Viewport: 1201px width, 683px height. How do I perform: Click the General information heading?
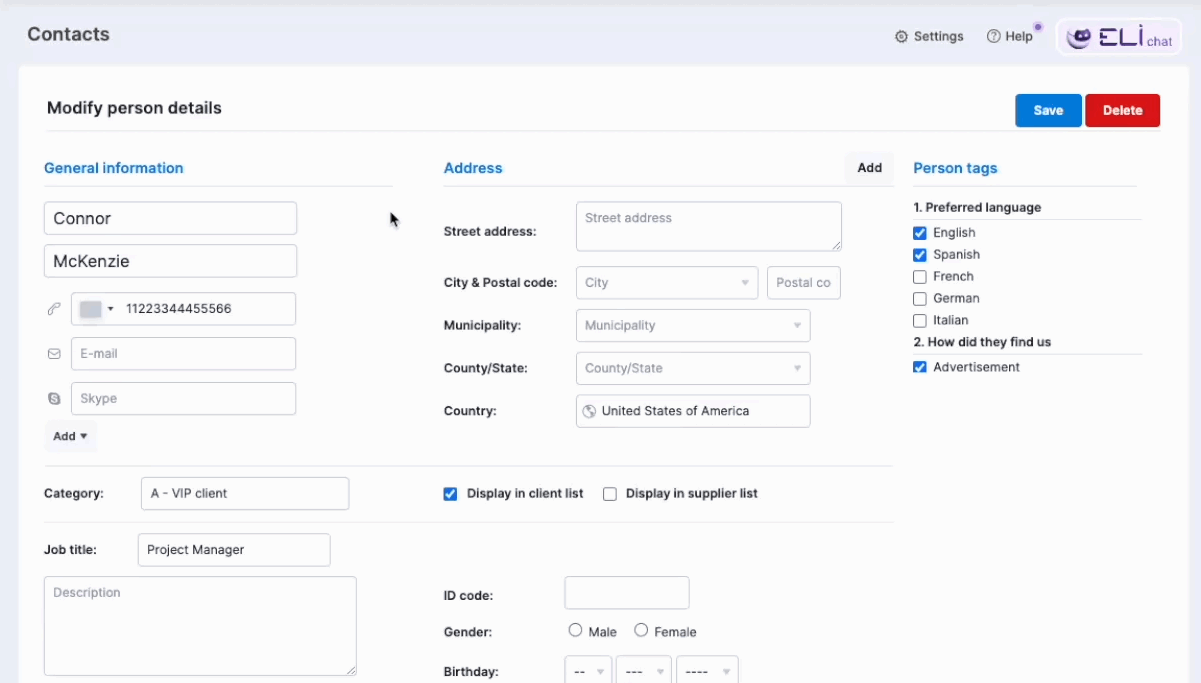coord(114,168)
